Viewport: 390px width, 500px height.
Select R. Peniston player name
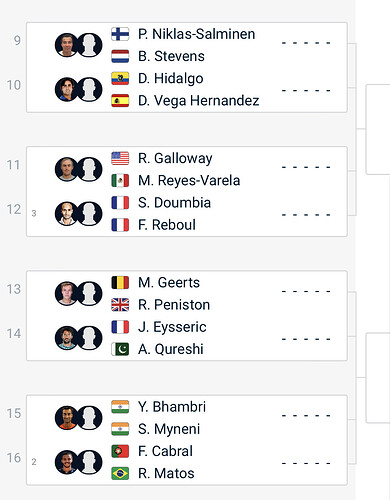[174, 305]
